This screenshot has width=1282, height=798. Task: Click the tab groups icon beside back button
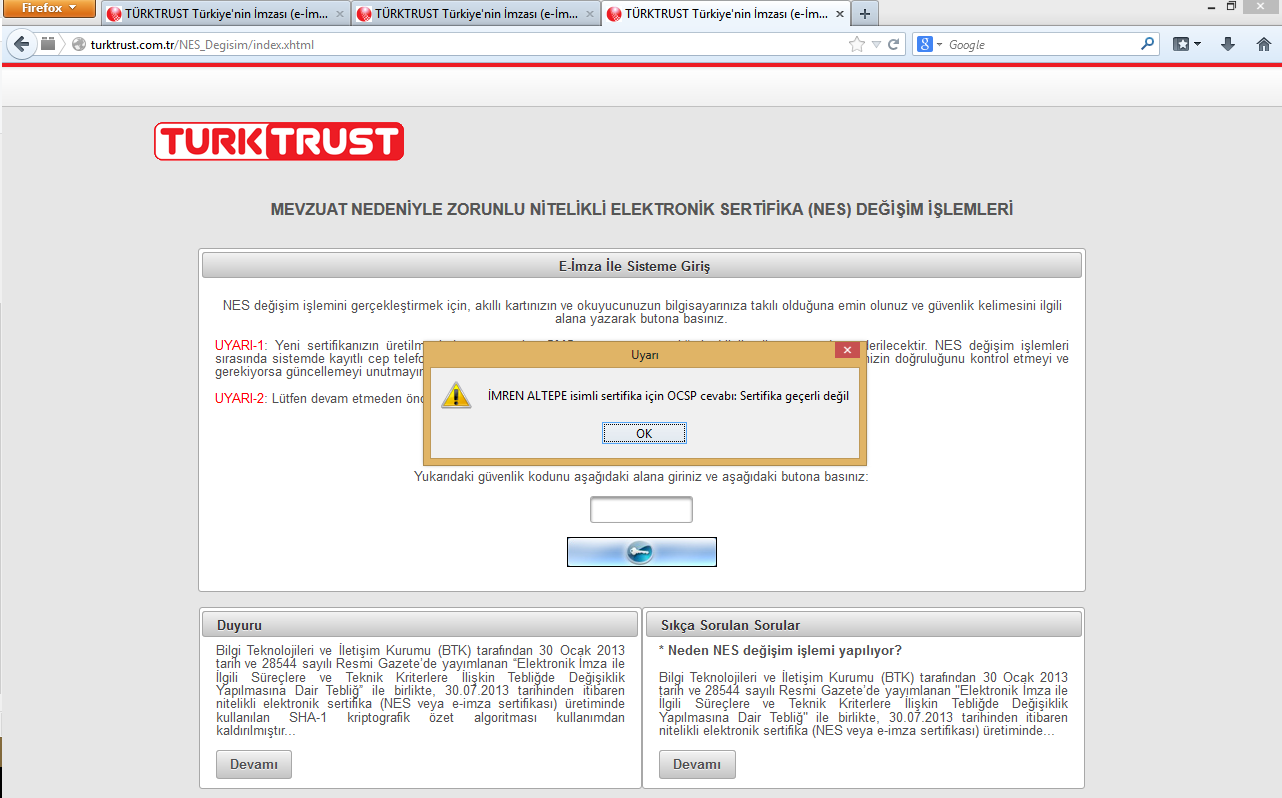[x=48, y=44]
